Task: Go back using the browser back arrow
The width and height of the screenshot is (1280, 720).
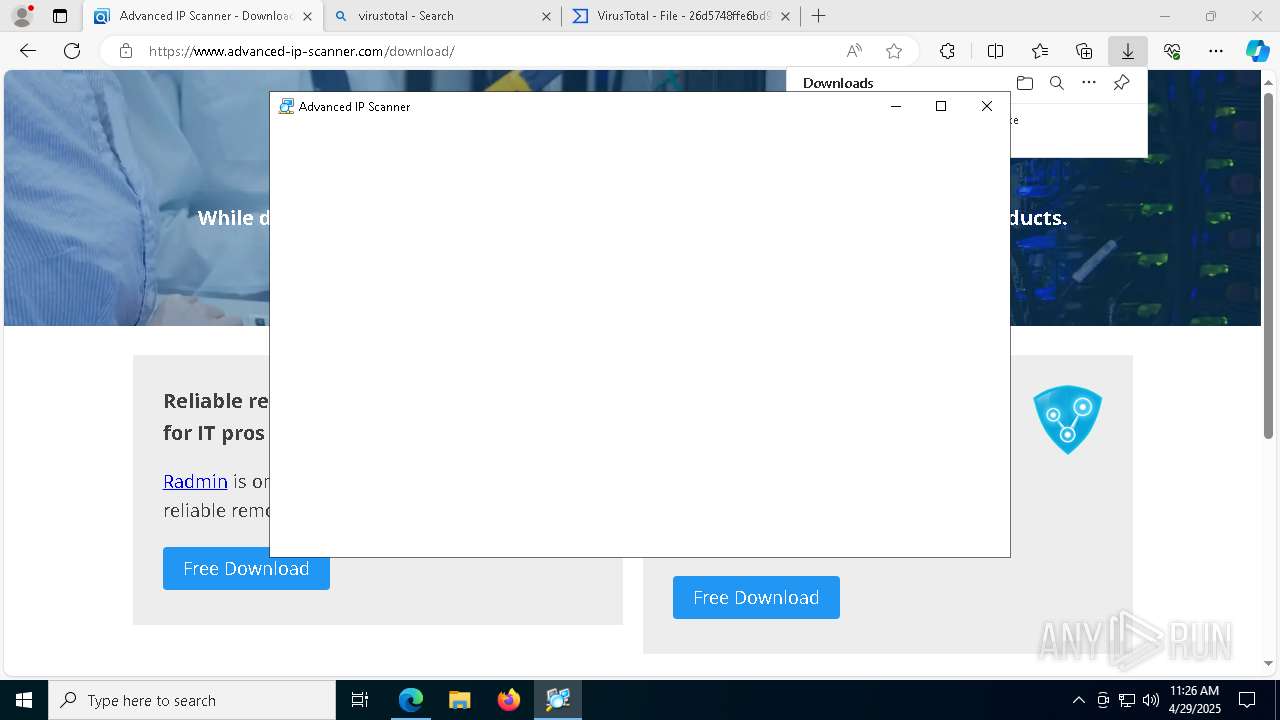Action: (28, 51)
